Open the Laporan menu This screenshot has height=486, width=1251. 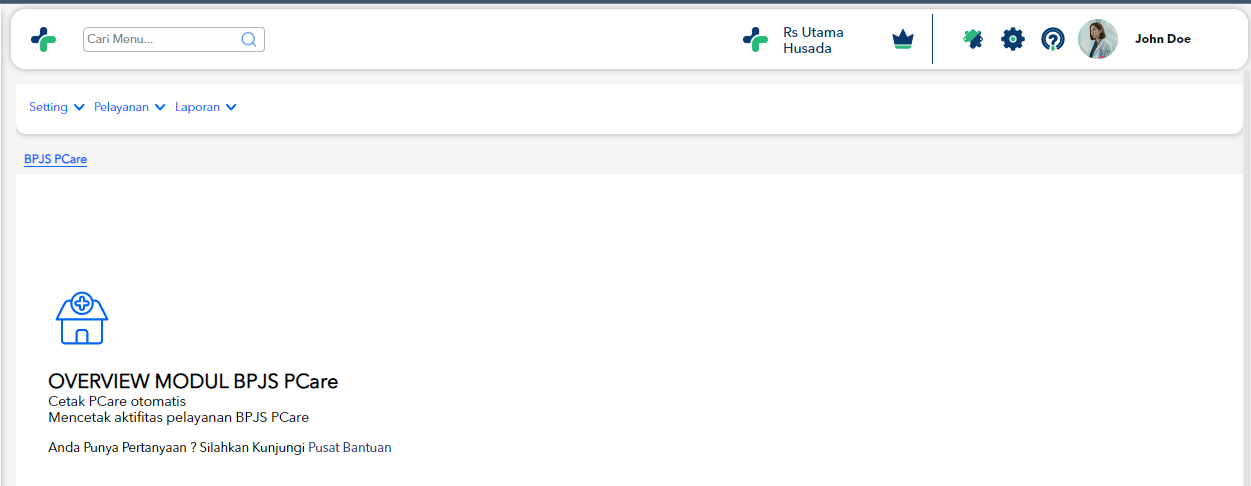[x=198, y=107]
